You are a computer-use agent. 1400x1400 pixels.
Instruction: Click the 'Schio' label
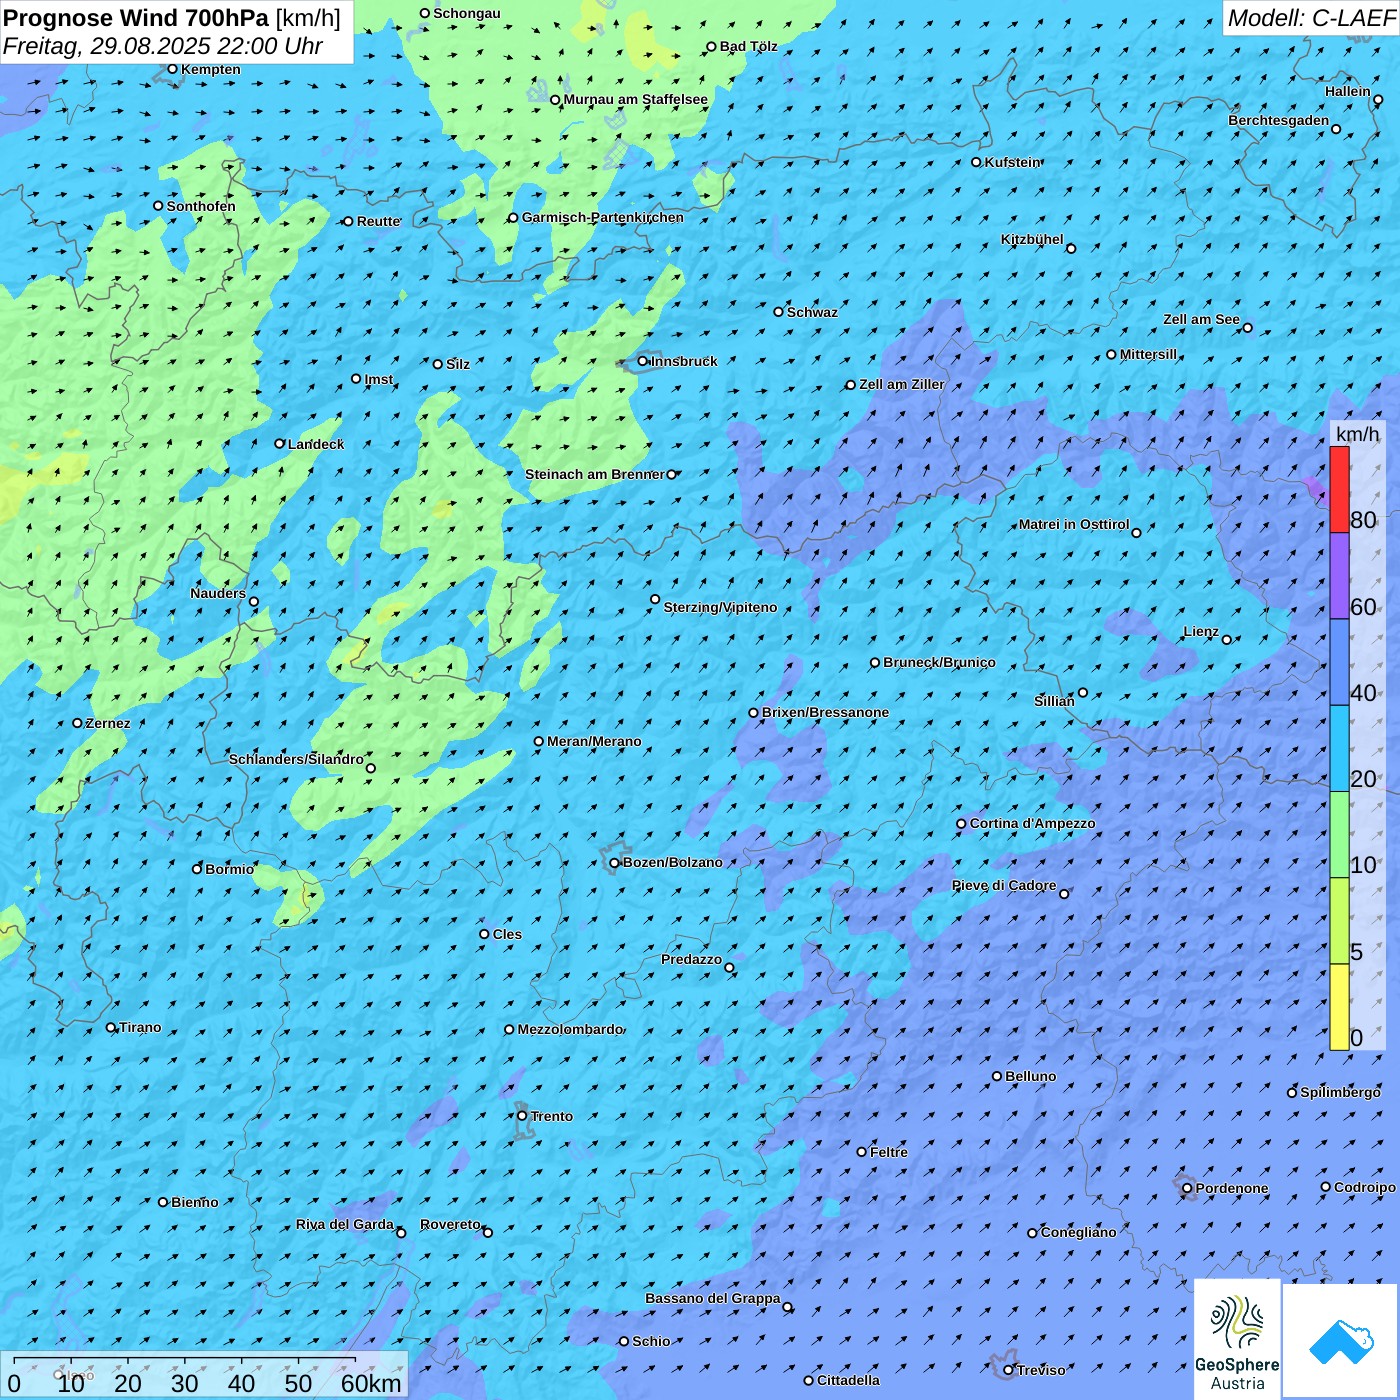pyautogui.click(x=651, y=1341)
